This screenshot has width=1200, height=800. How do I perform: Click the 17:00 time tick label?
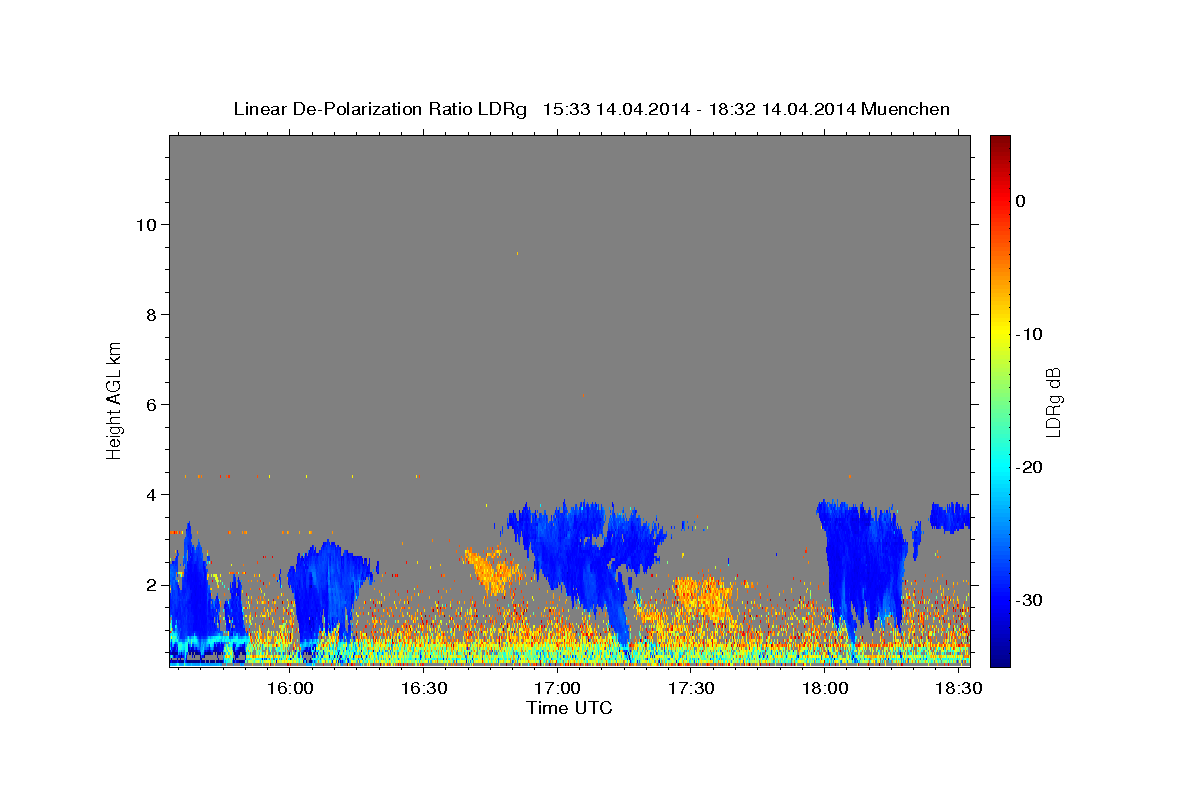[557, 688]
